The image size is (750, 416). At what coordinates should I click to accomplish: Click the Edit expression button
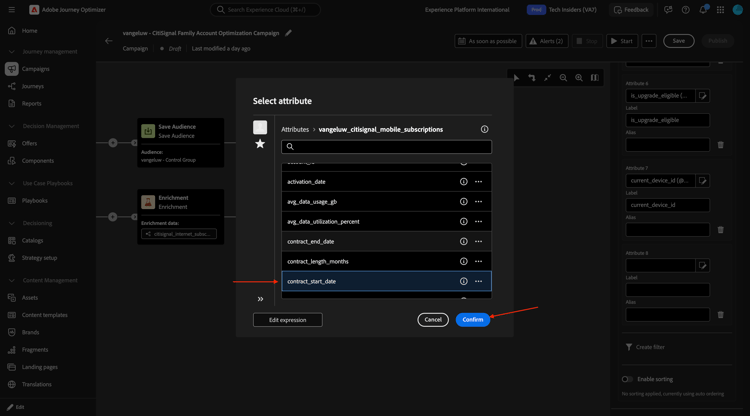tap(287, 320)
